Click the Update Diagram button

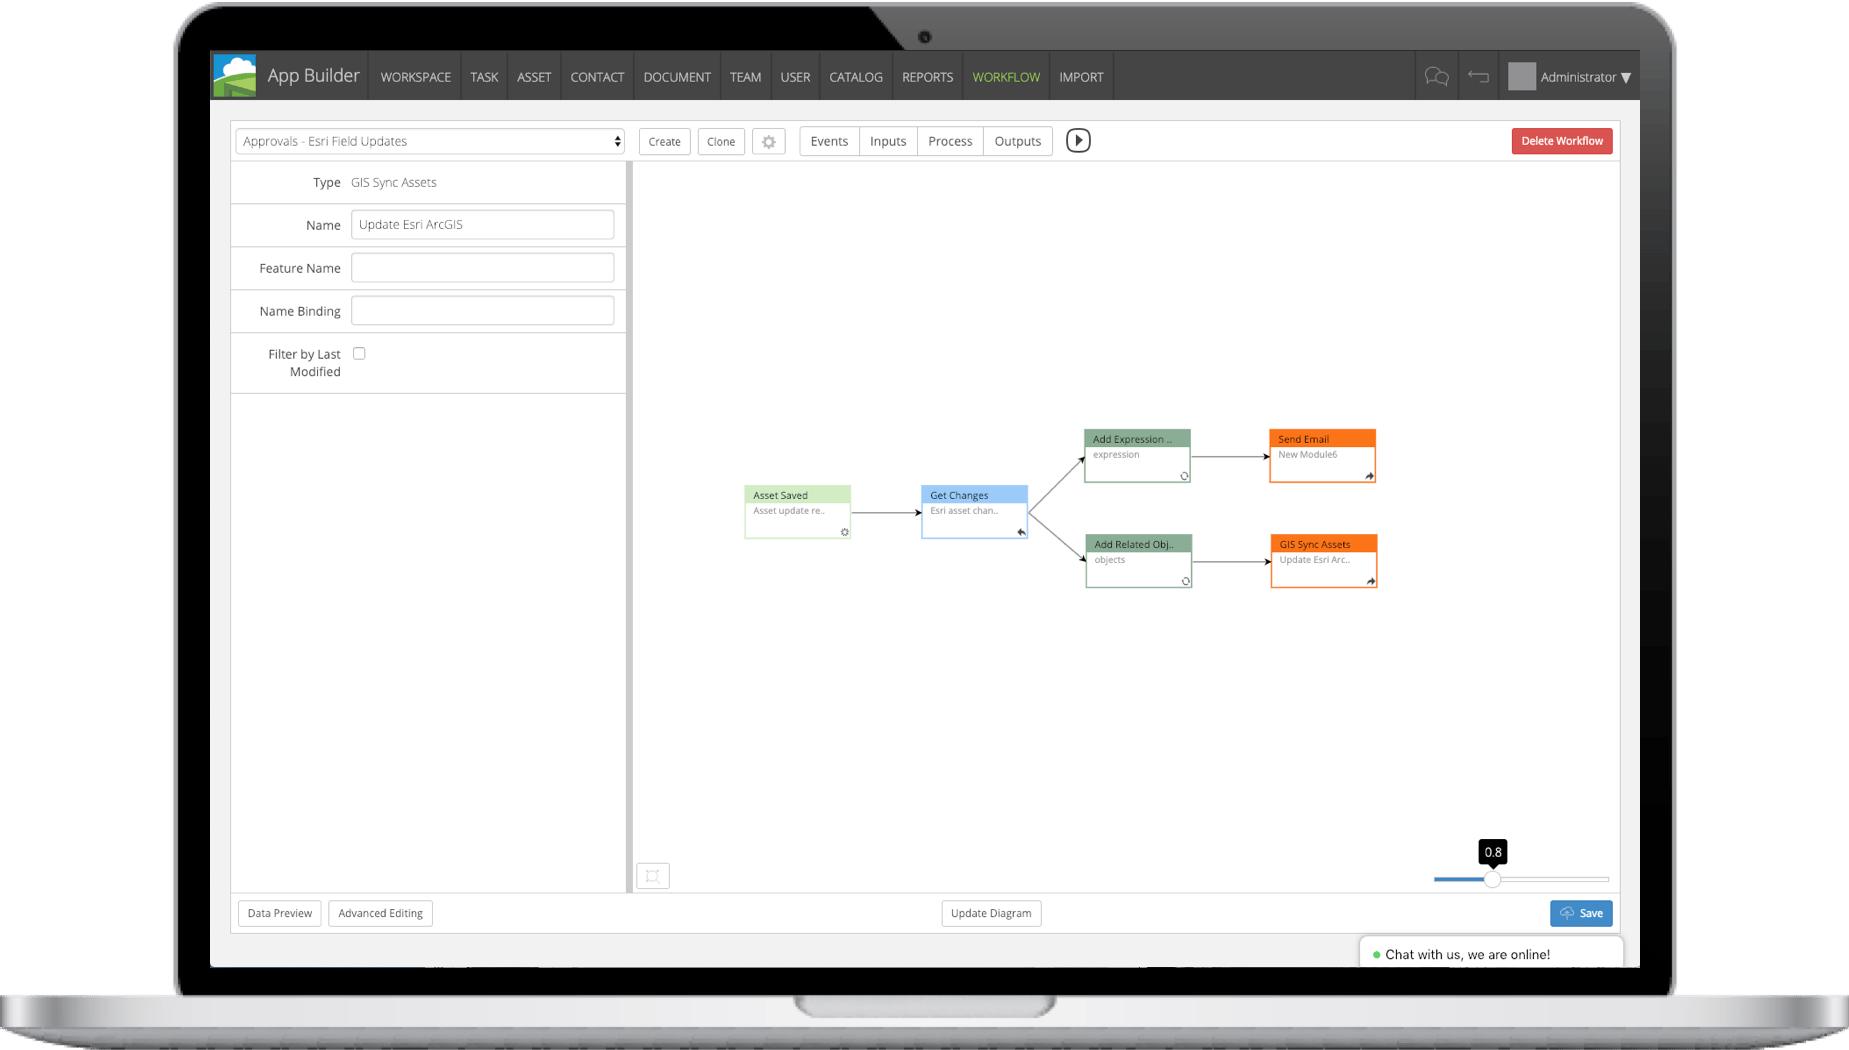coord(990,913)
